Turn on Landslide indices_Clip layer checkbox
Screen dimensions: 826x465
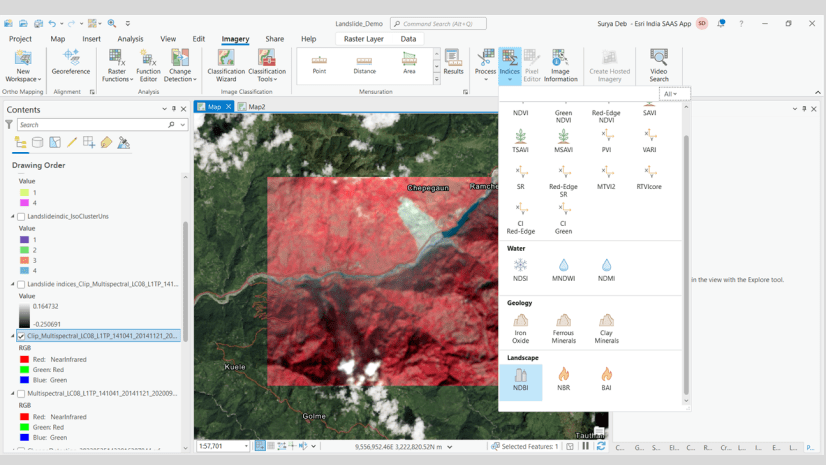(21, 285)
